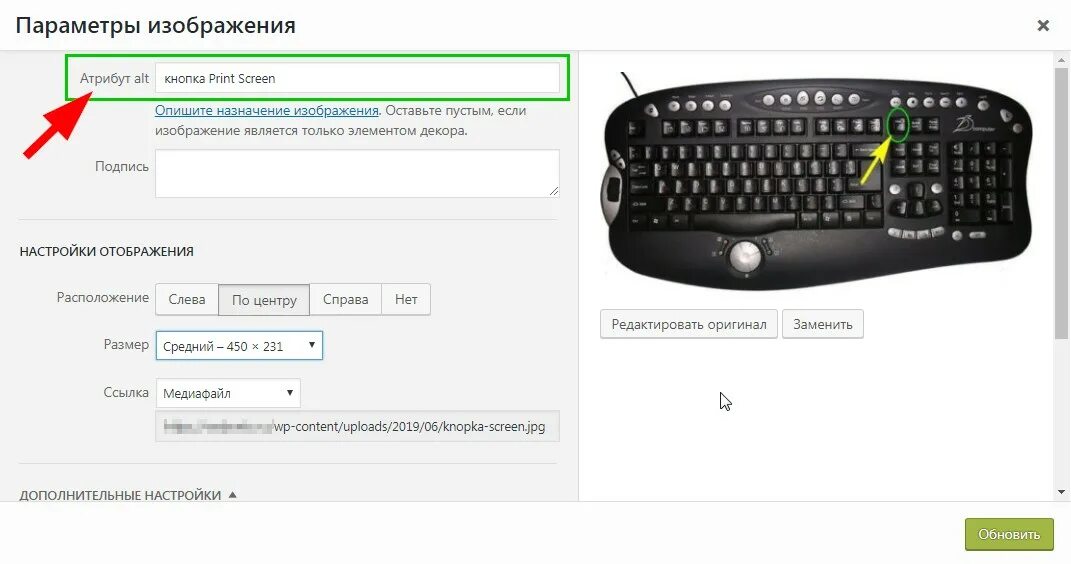Click the Обновить button
This screenshot has width=1071, height=564.
1009,534
